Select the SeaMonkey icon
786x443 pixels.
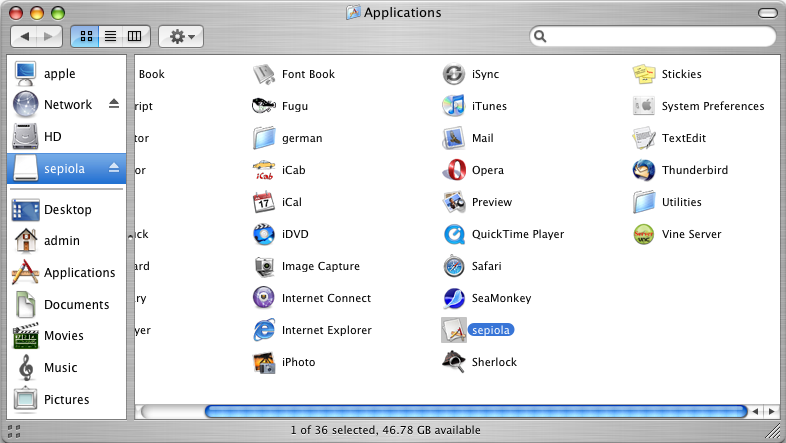454,298
